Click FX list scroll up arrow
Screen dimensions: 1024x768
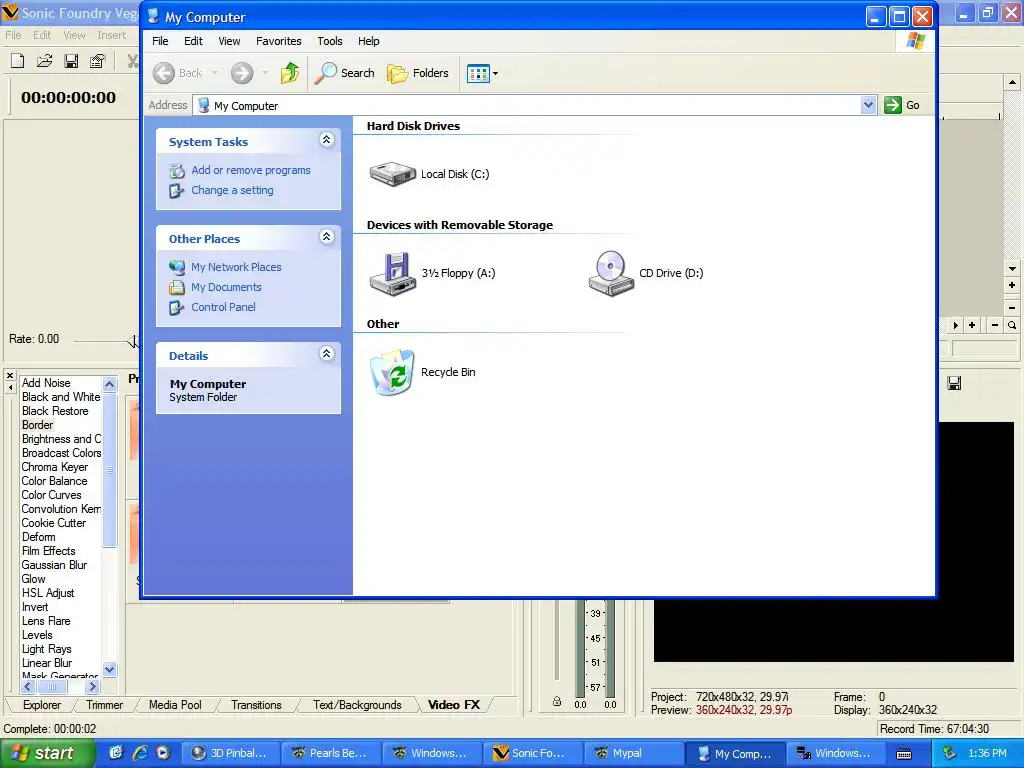point(110,384)
